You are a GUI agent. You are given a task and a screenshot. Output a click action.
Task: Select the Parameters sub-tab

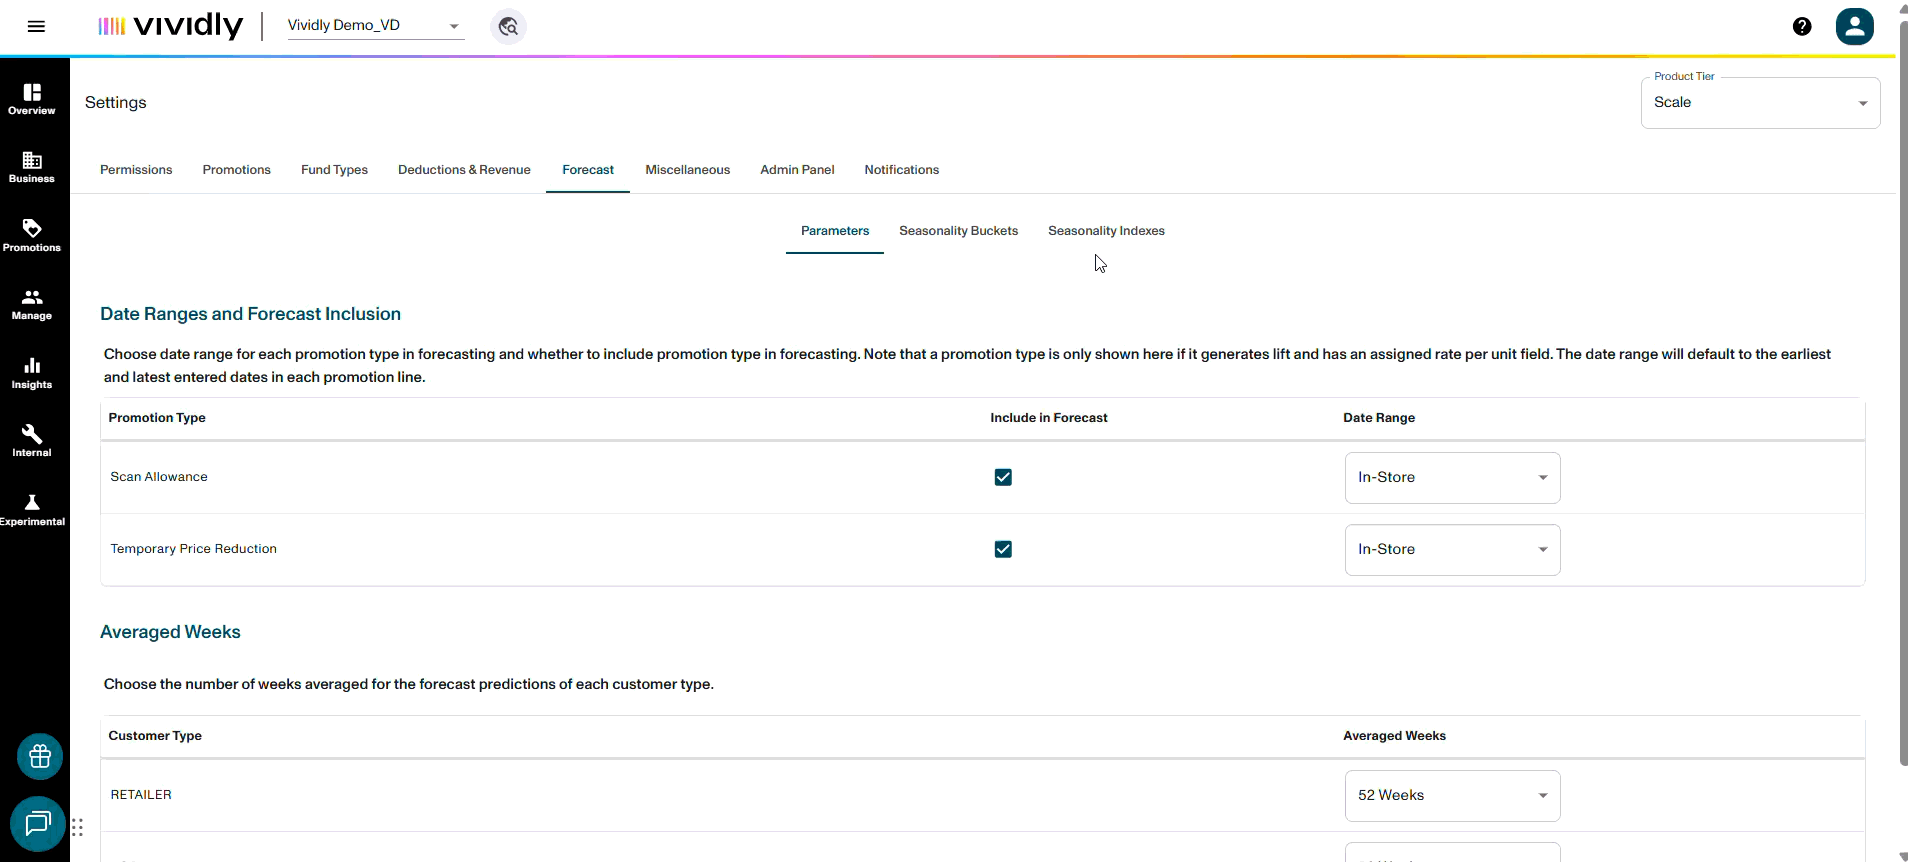tap(835, 231)
